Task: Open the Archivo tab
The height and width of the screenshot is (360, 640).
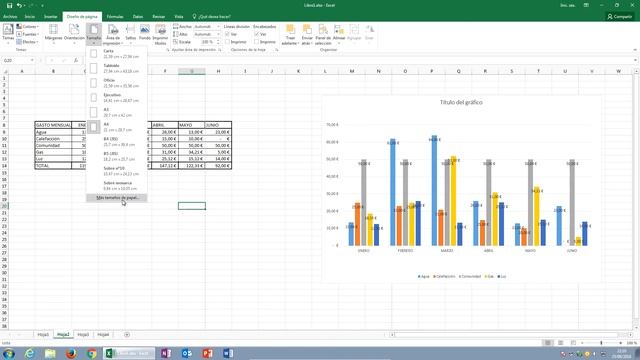Action: (x=10, y=17)
